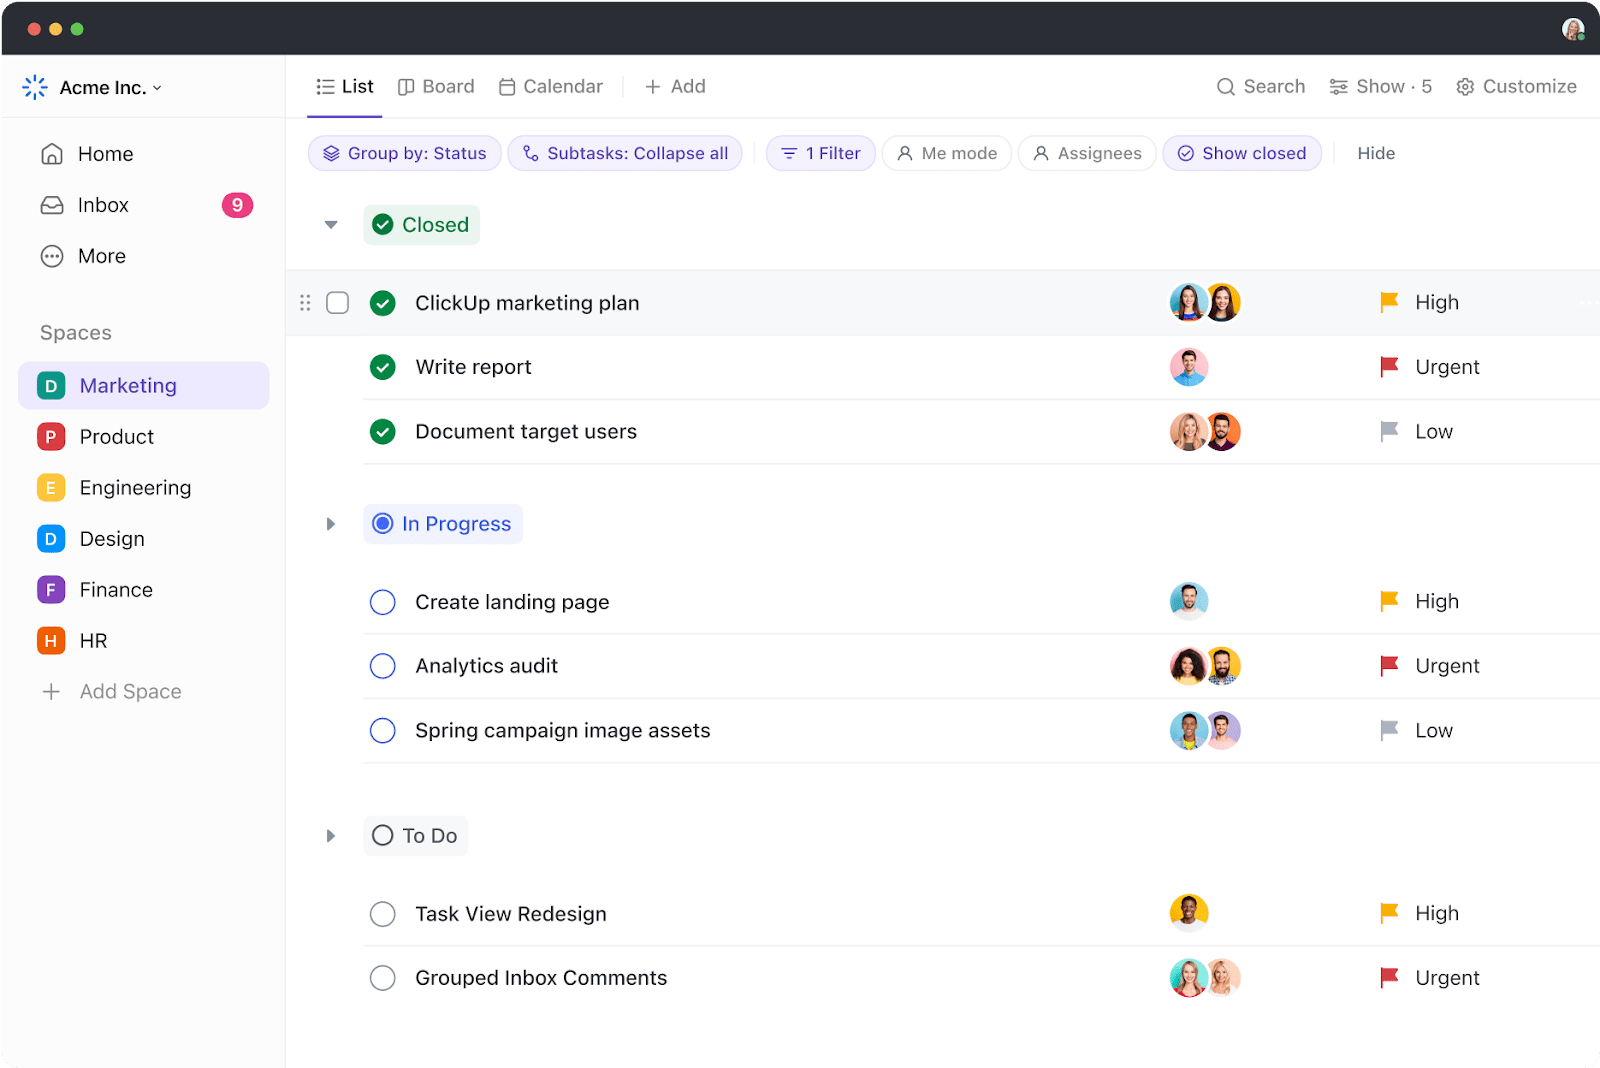The height and width of the screenshot is (1068, 1600).
Task: Open the Analytics audit task
Action: (x=487, y=666)
